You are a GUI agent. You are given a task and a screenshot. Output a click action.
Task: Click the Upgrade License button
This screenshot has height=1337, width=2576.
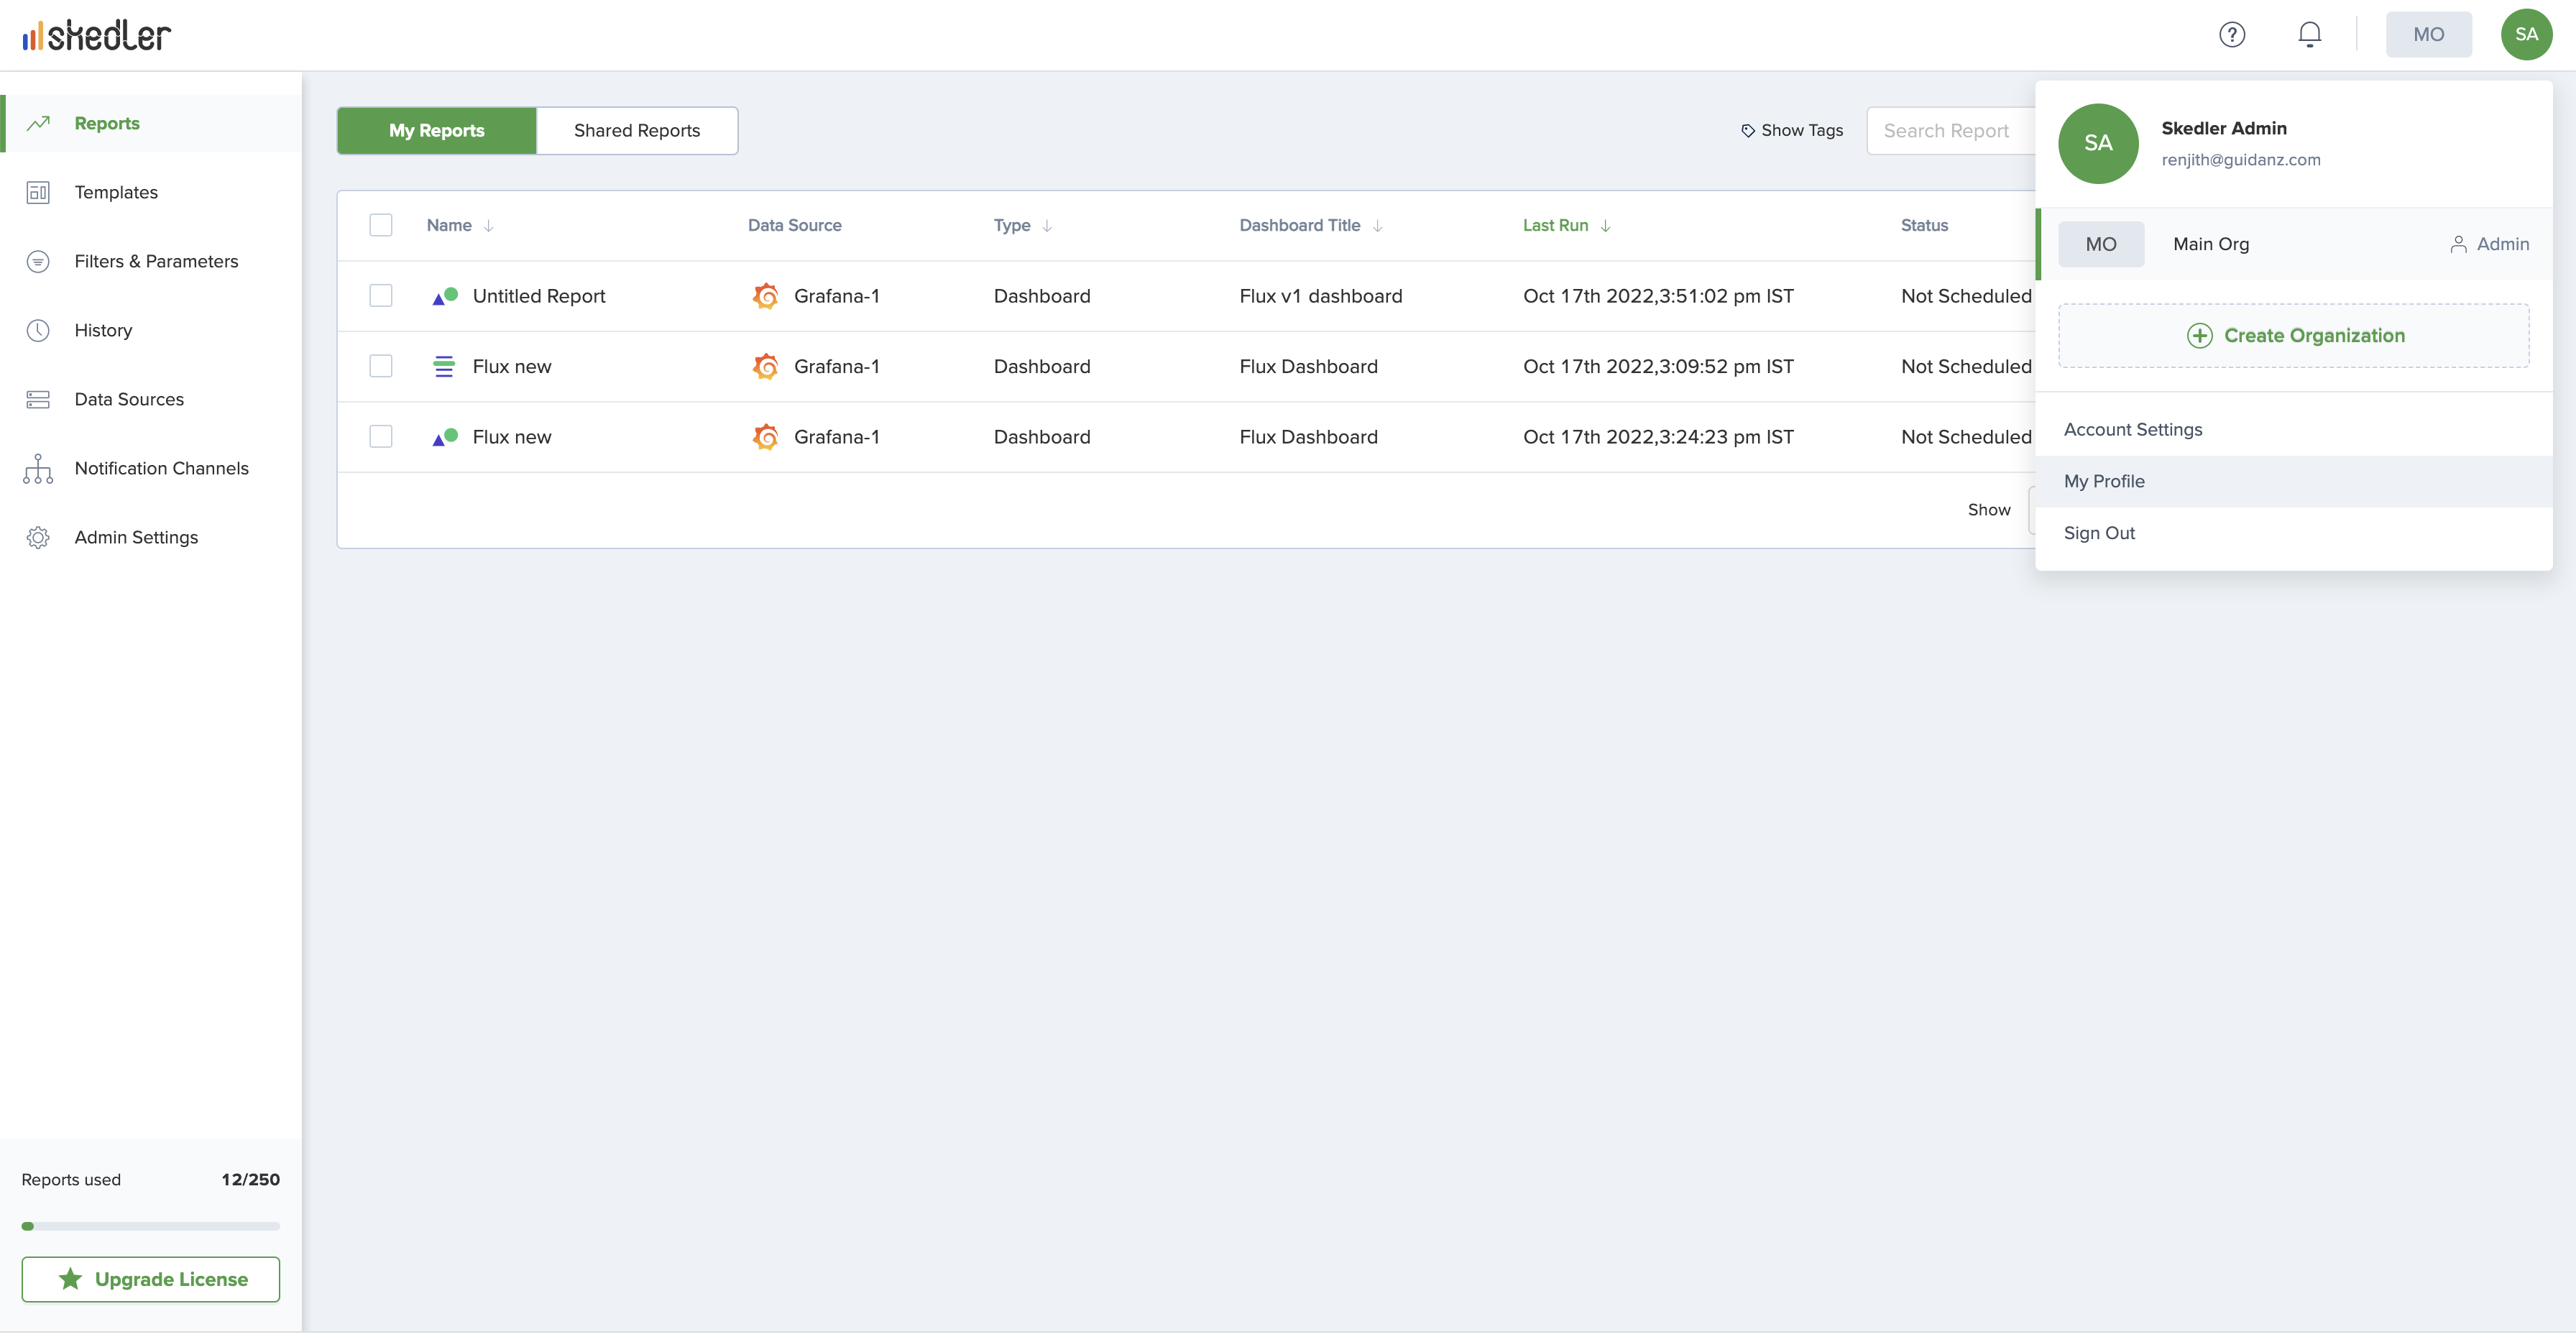coord(151,1279)
